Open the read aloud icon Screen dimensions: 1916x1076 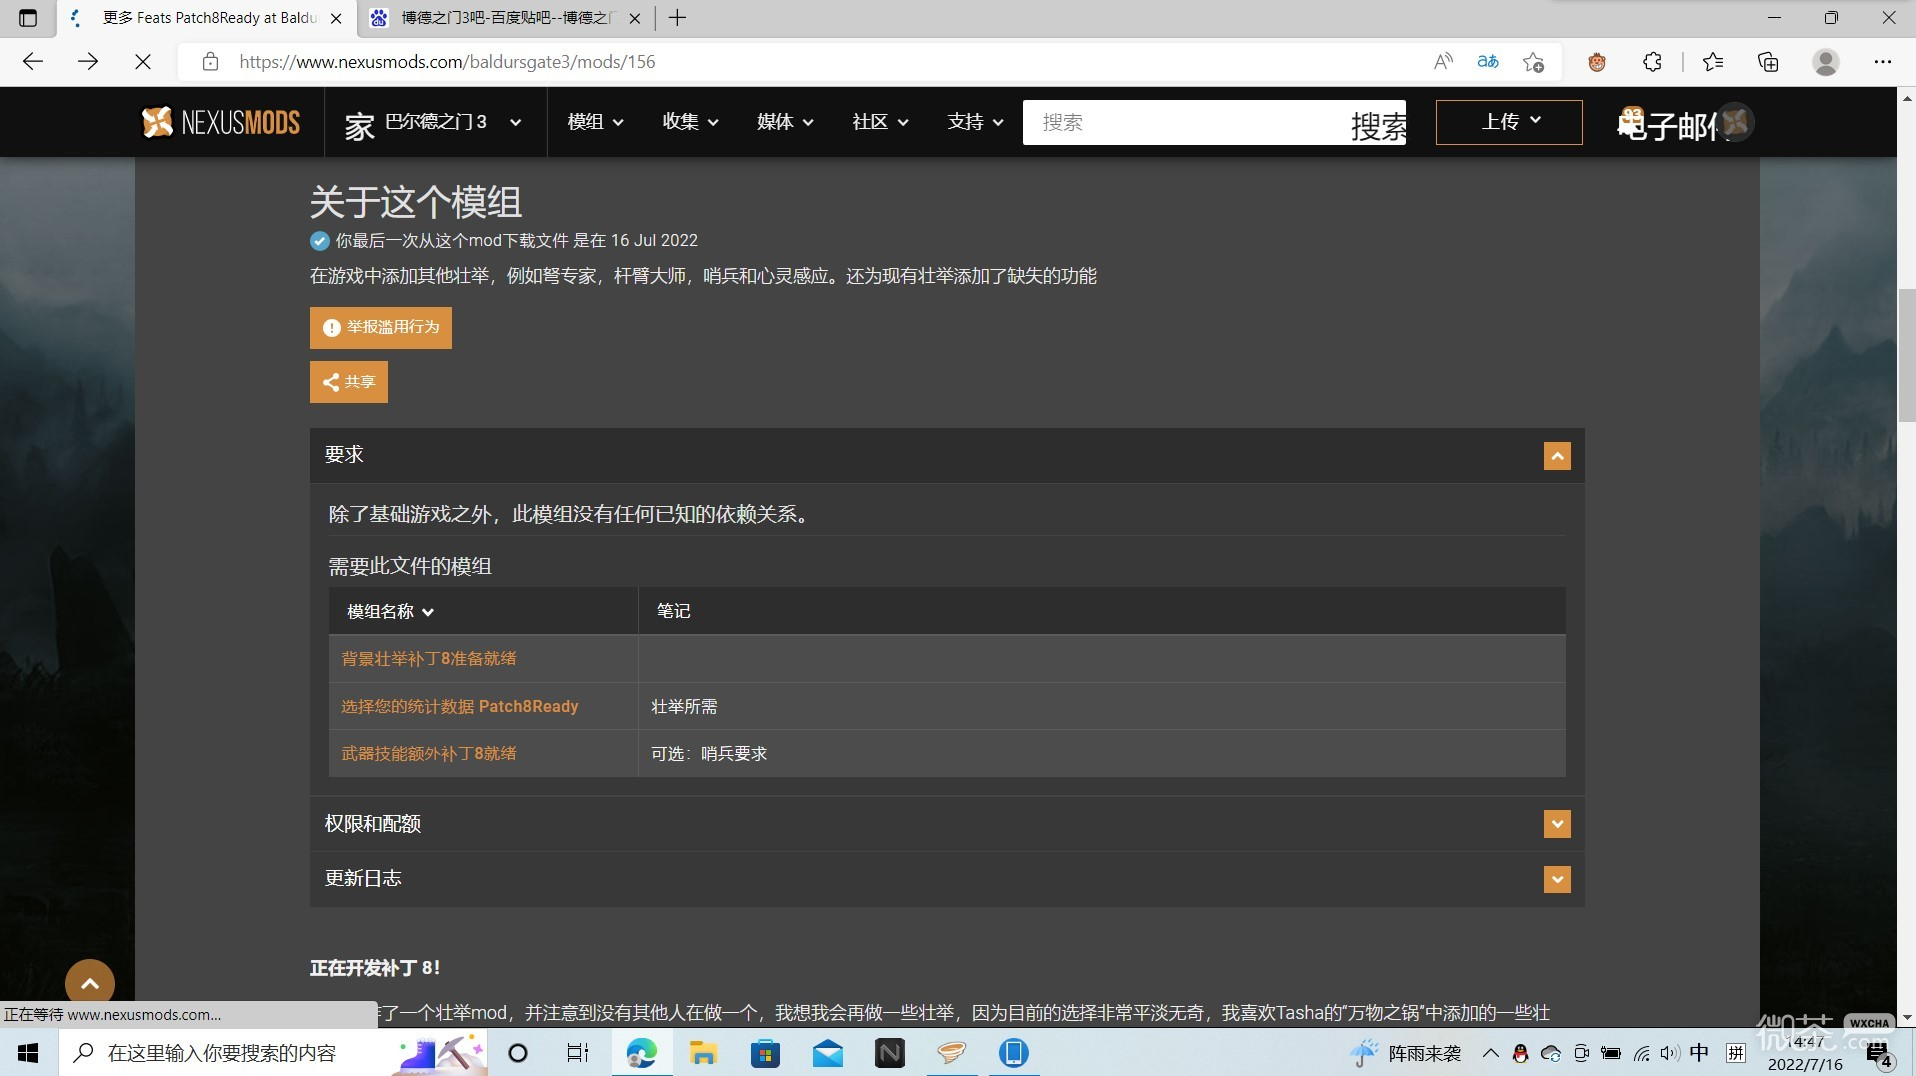pyautogui.click(x=1442, y=62)
